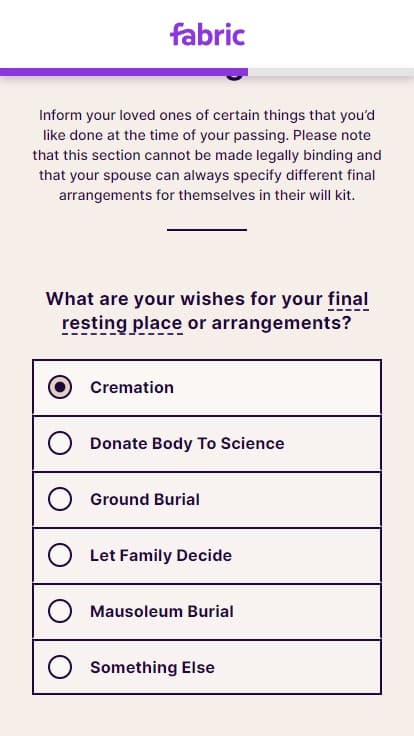Click the Something Else label text
Image resolution: width=414 pixels, height=736 pixels.
[153, 667]
